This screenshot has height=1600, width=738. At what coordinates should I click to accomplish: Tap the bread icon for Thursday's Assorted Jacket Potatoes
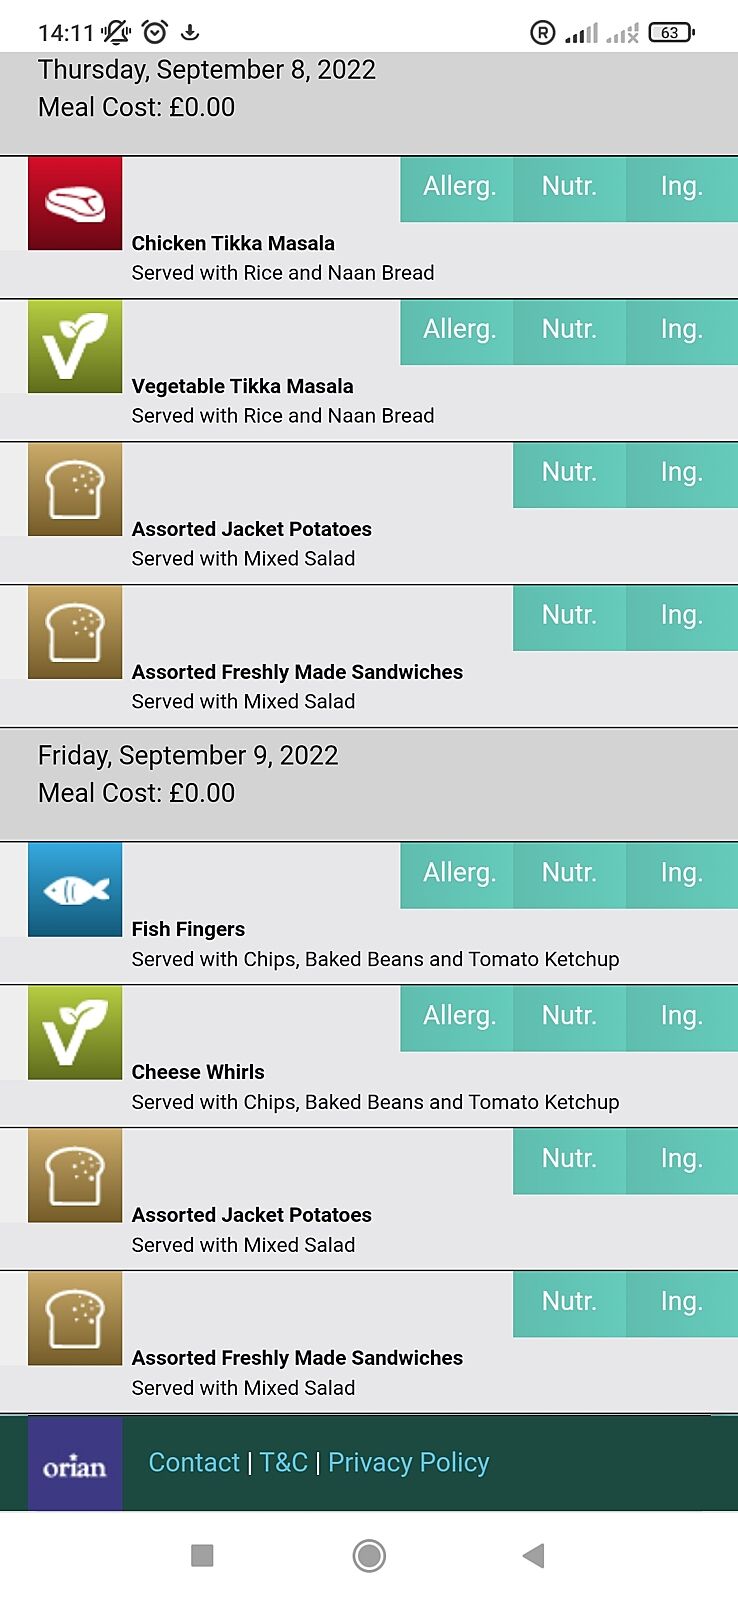pyautogui.click(x=75, y=489)
